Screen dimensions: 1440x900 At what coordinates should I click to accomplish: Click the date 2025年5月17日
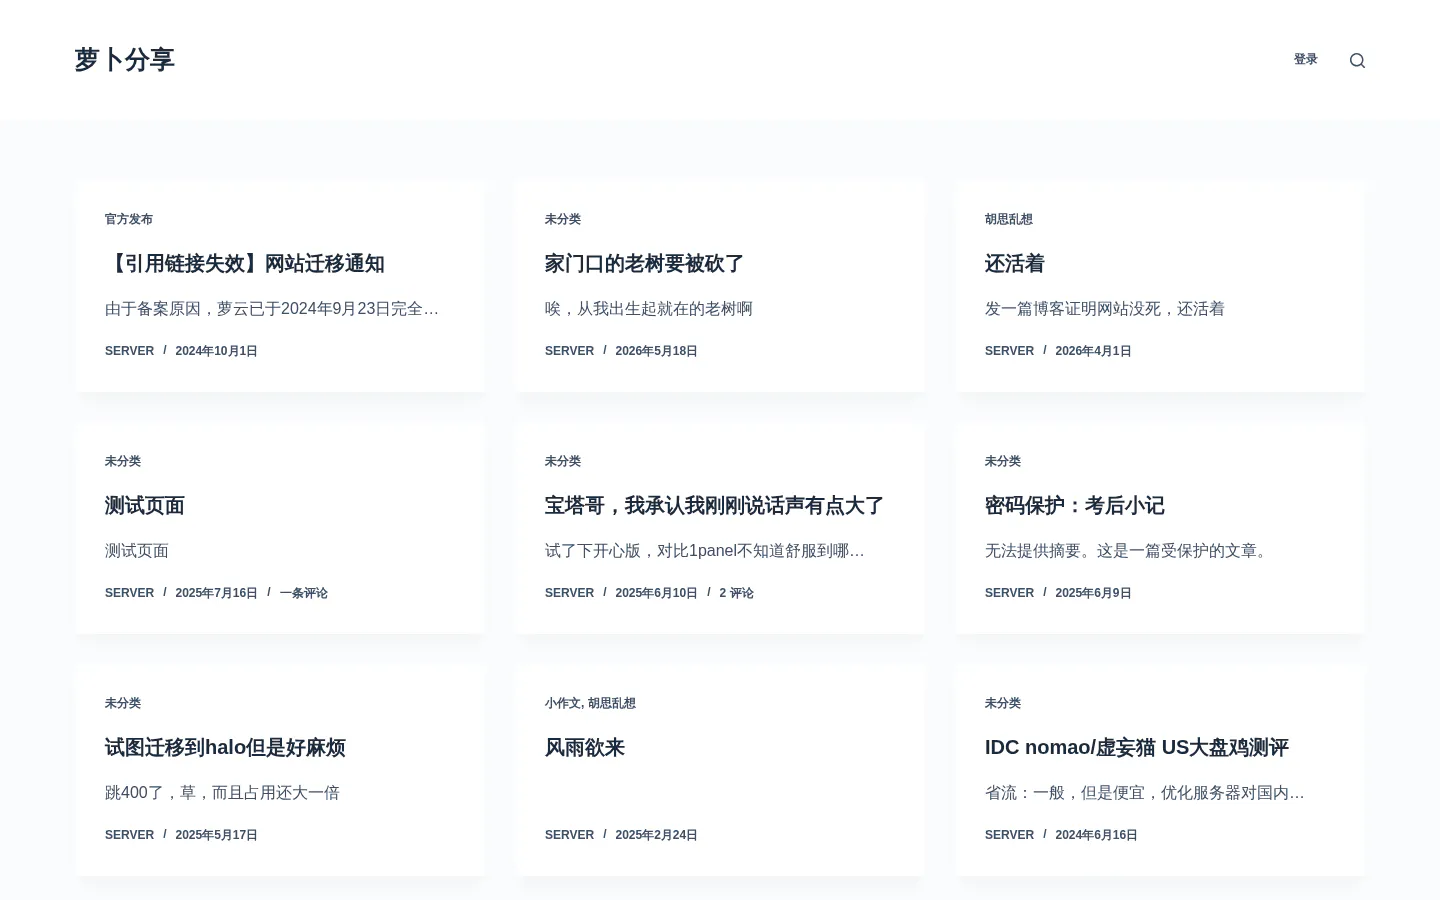tap(217, 835)
